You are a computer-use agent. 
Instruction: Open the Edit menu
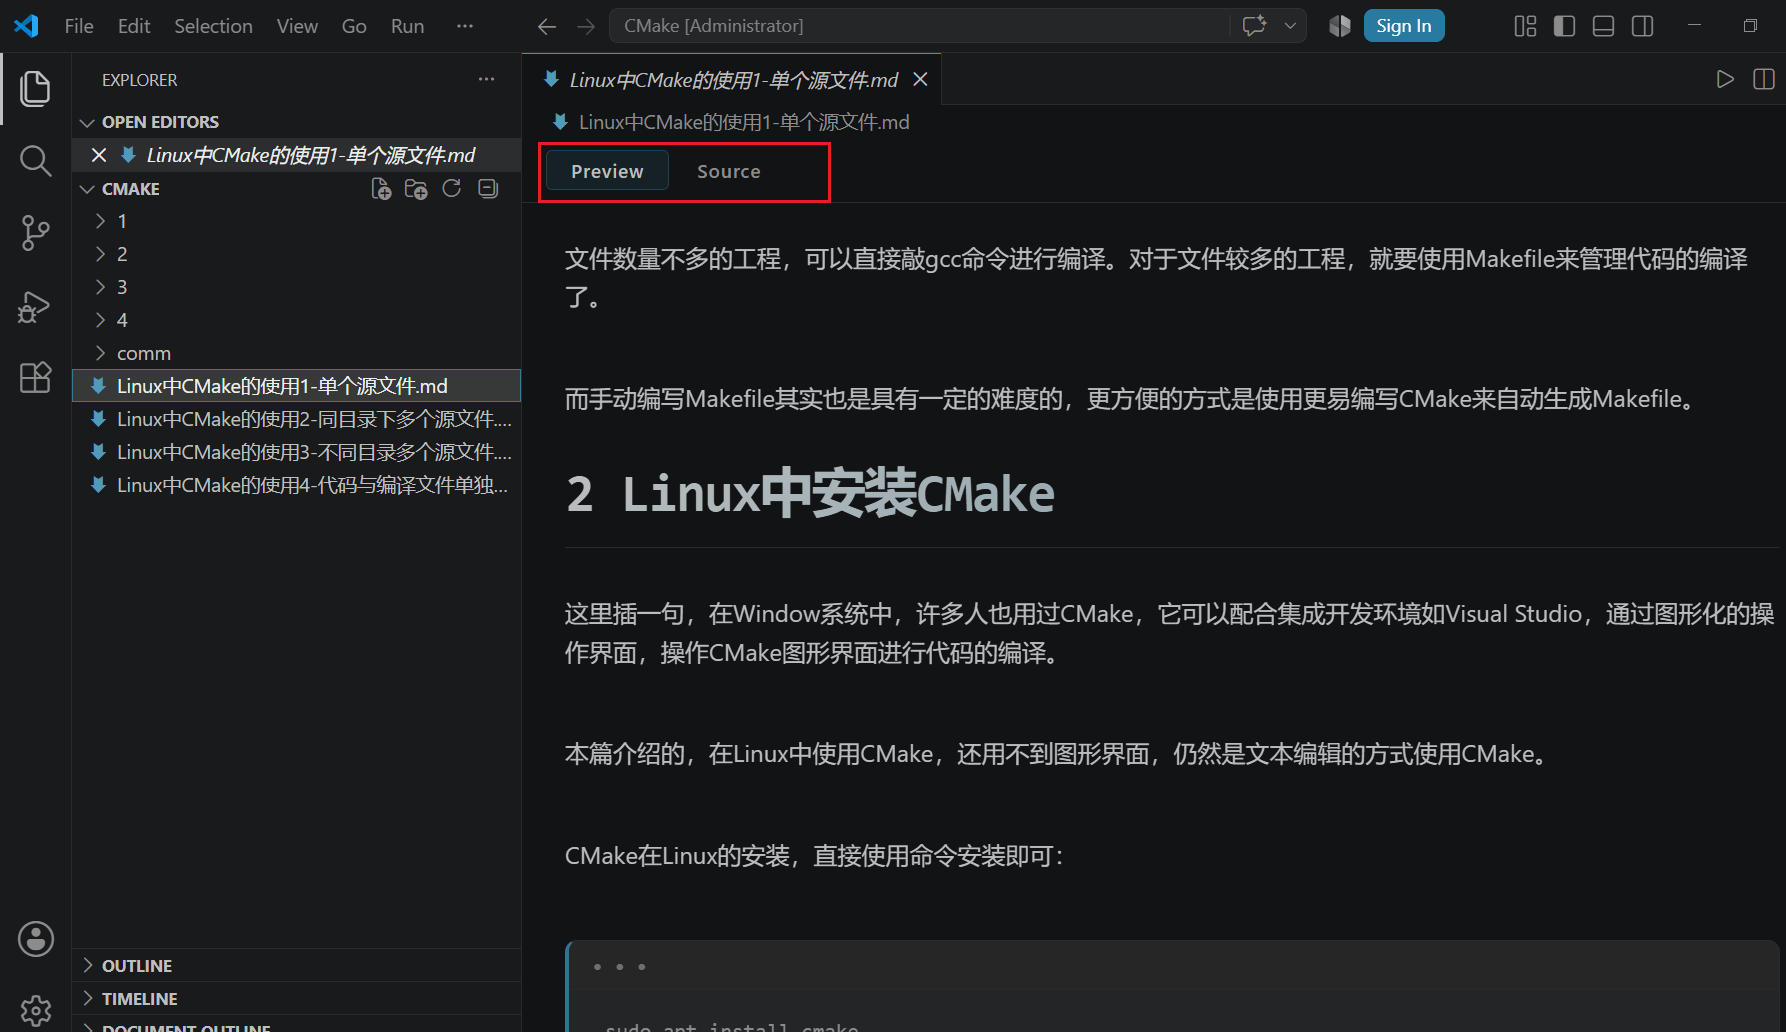pyautogui.click(x=134, y=26)
